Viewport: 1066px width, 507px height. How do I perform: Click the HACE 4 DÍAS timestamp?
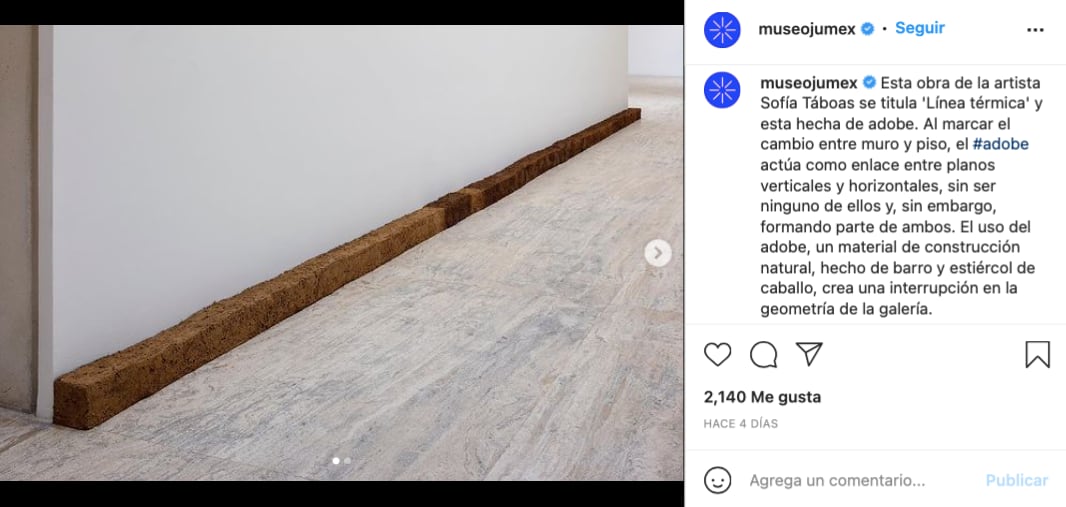[740, 424]
